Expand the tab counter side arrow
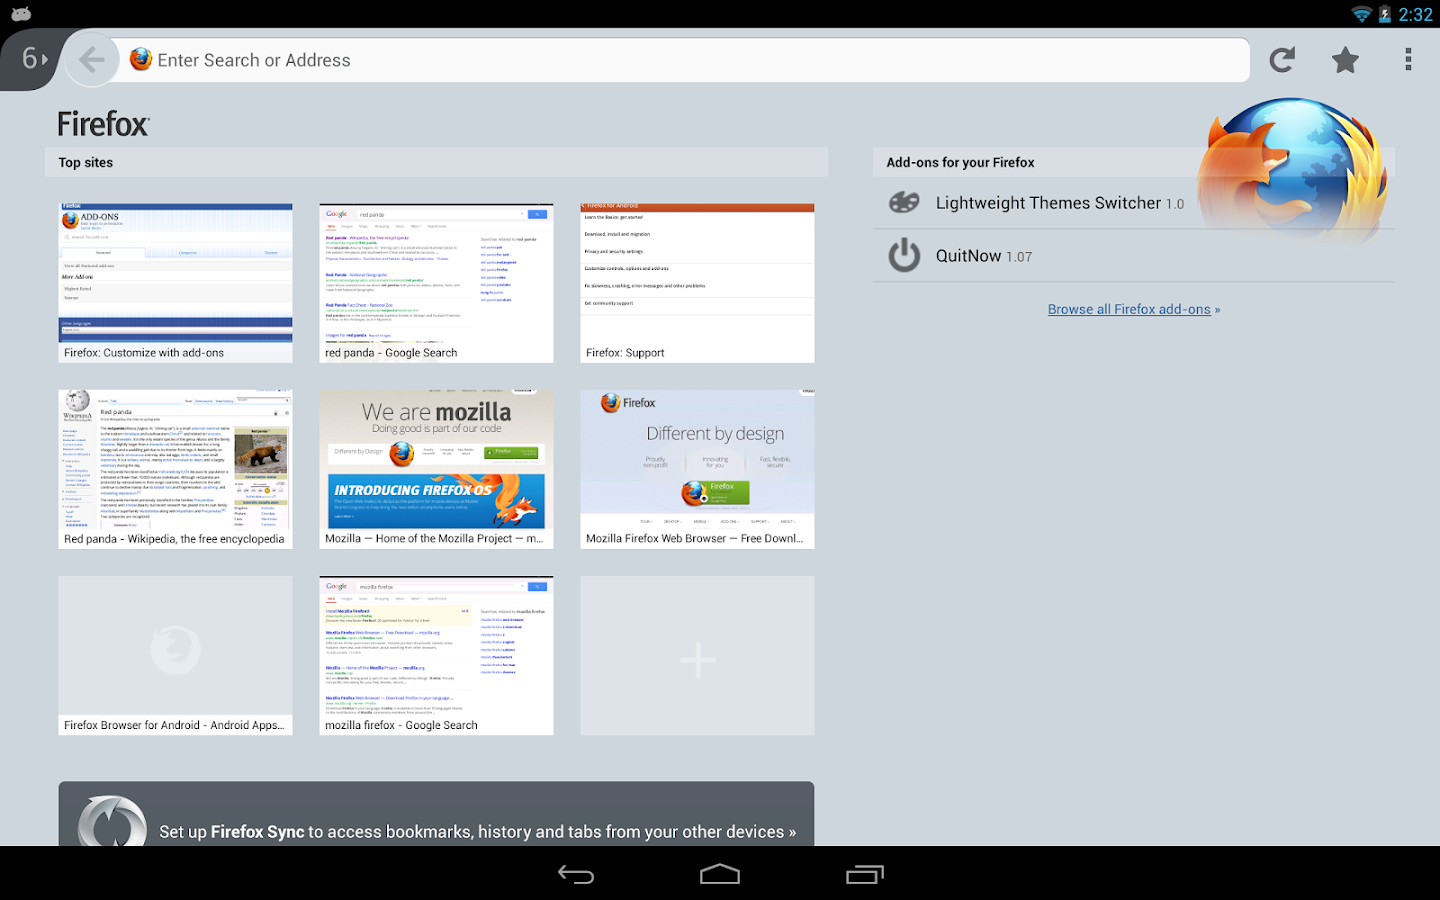1440x900 pixels. tap(46, 59)
